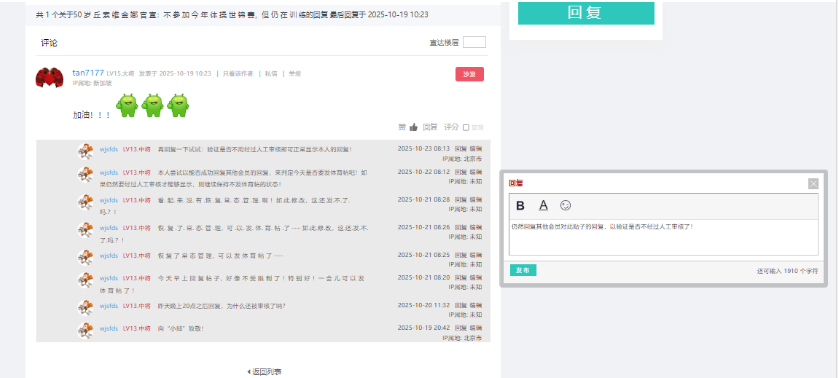Click the back arrow next to 返回列表

pos(249,372)
